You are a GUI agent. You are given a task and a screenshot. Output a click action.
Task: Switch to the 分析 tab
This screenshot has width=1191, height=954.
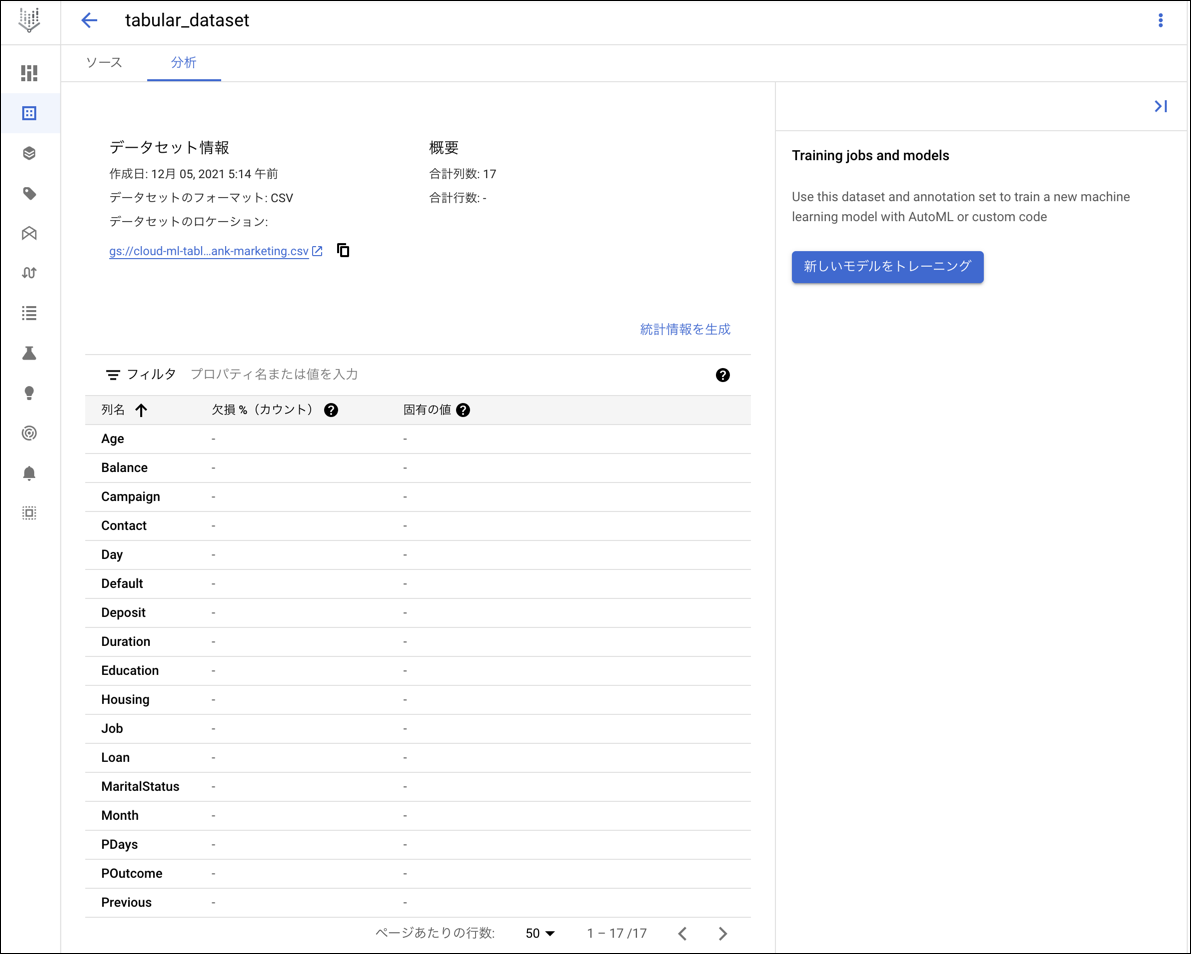(184, 62)
